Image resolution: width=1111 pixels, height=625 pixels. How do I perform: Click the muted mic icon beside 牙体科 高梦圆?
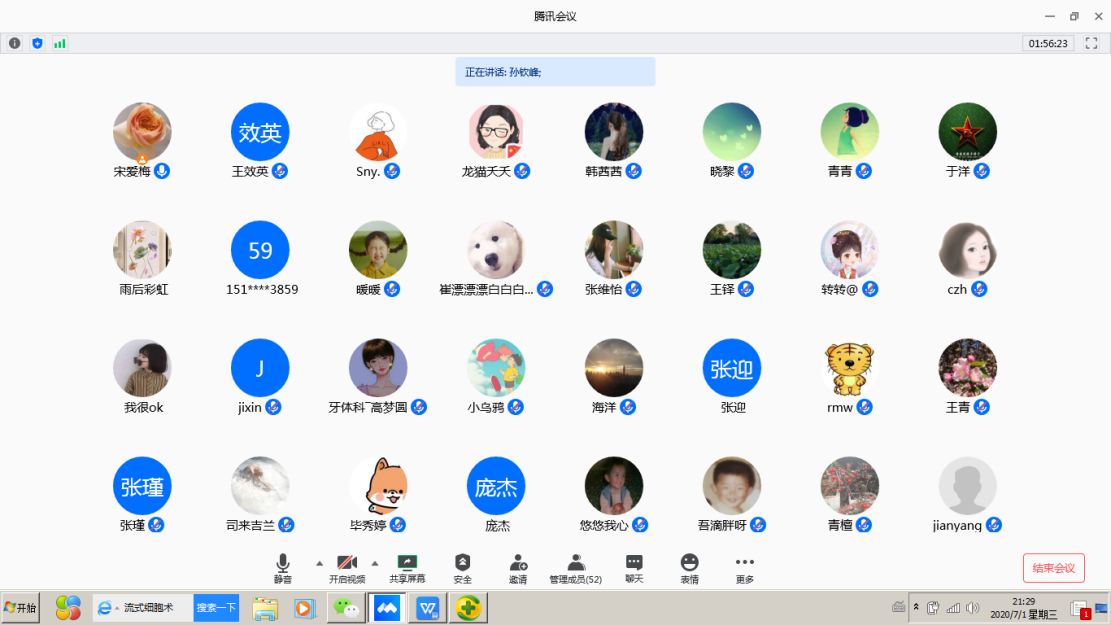(x=419, y=407)
